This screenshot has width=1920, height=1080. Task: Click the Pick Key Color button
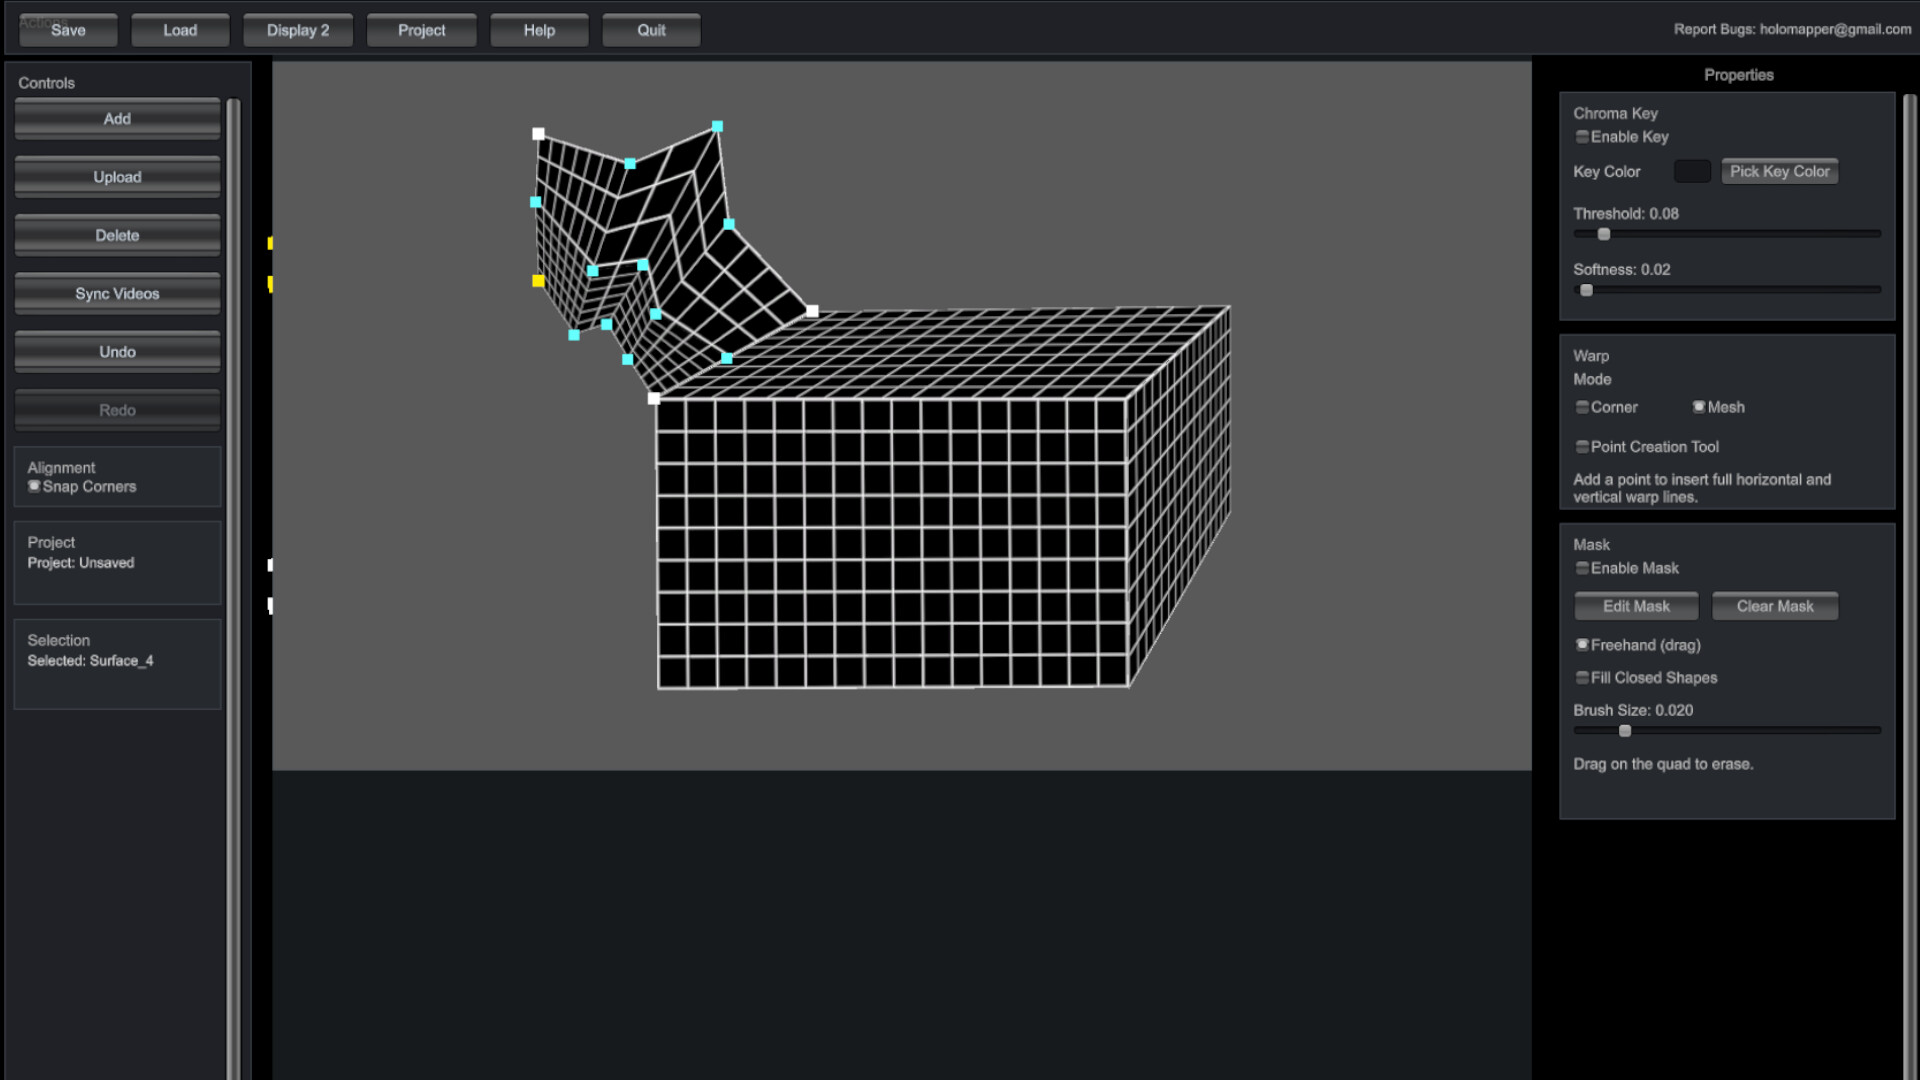coord(1779,172)
